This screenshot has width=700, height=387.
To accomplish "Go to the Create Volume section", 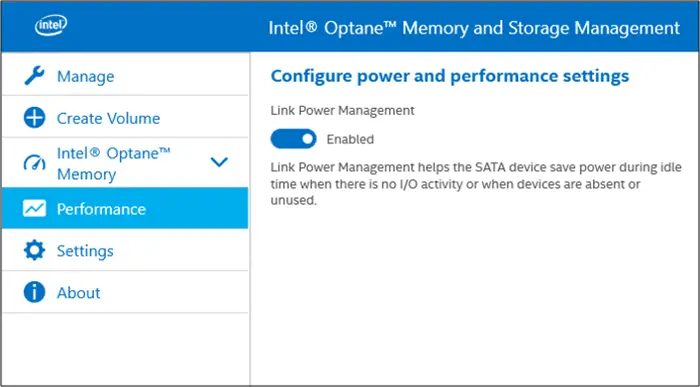I will pyautogui.click(x=125, y=118).
